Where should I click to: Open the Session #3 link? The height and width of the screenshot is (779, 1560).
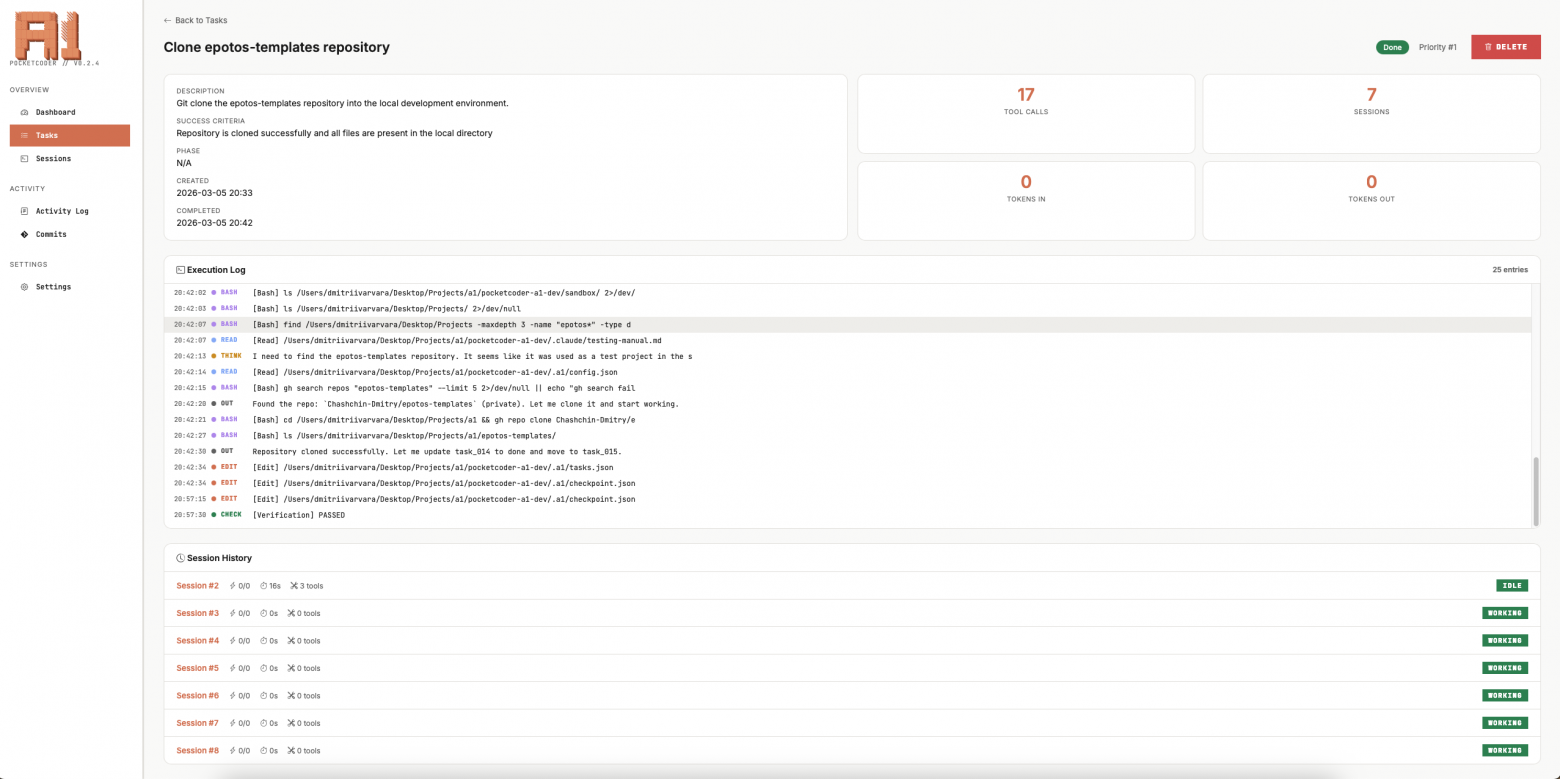pos(197,613)
